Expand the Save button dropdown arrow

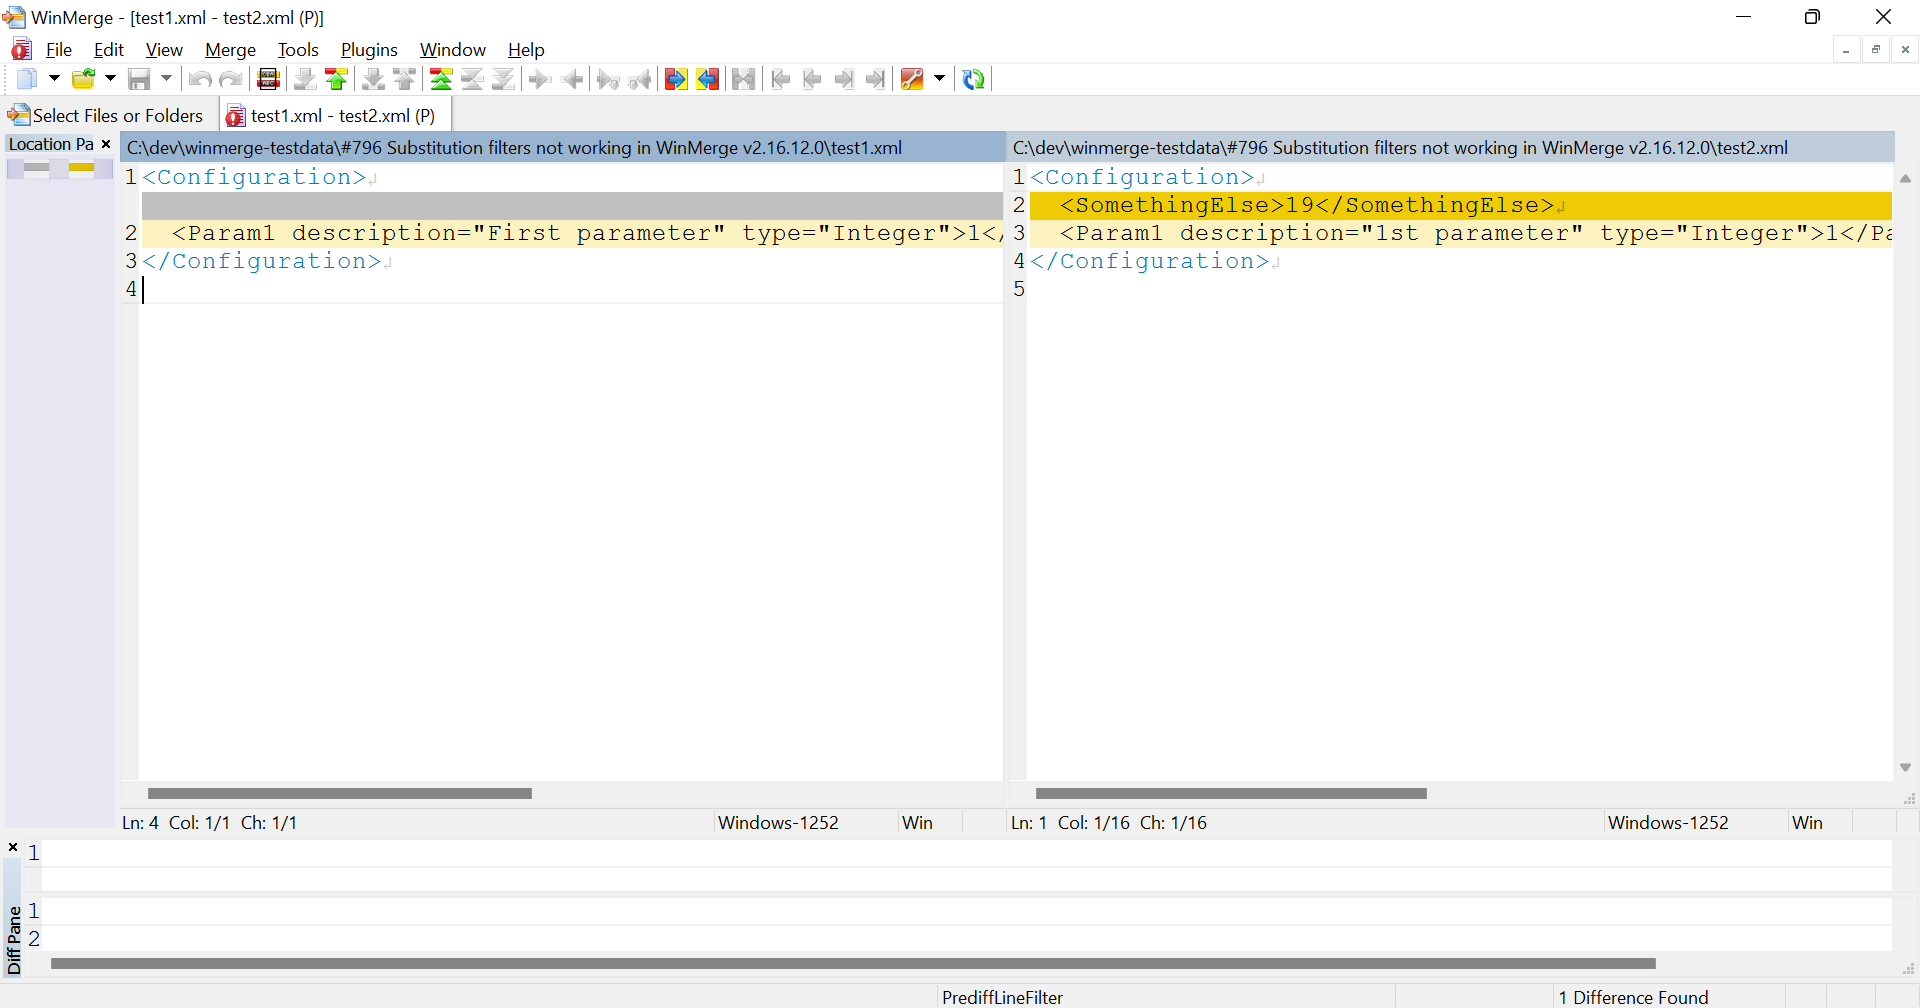pos(167,79)
